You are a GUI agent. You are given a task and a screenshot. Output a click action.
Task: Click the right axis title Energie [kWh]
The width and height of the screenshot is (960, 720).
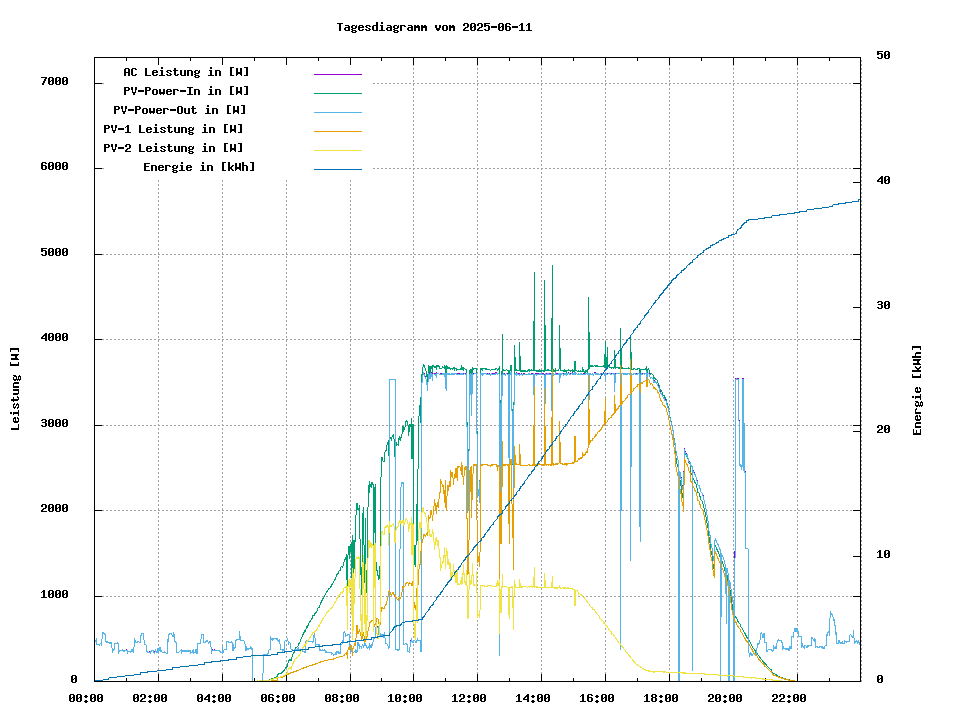917,390
